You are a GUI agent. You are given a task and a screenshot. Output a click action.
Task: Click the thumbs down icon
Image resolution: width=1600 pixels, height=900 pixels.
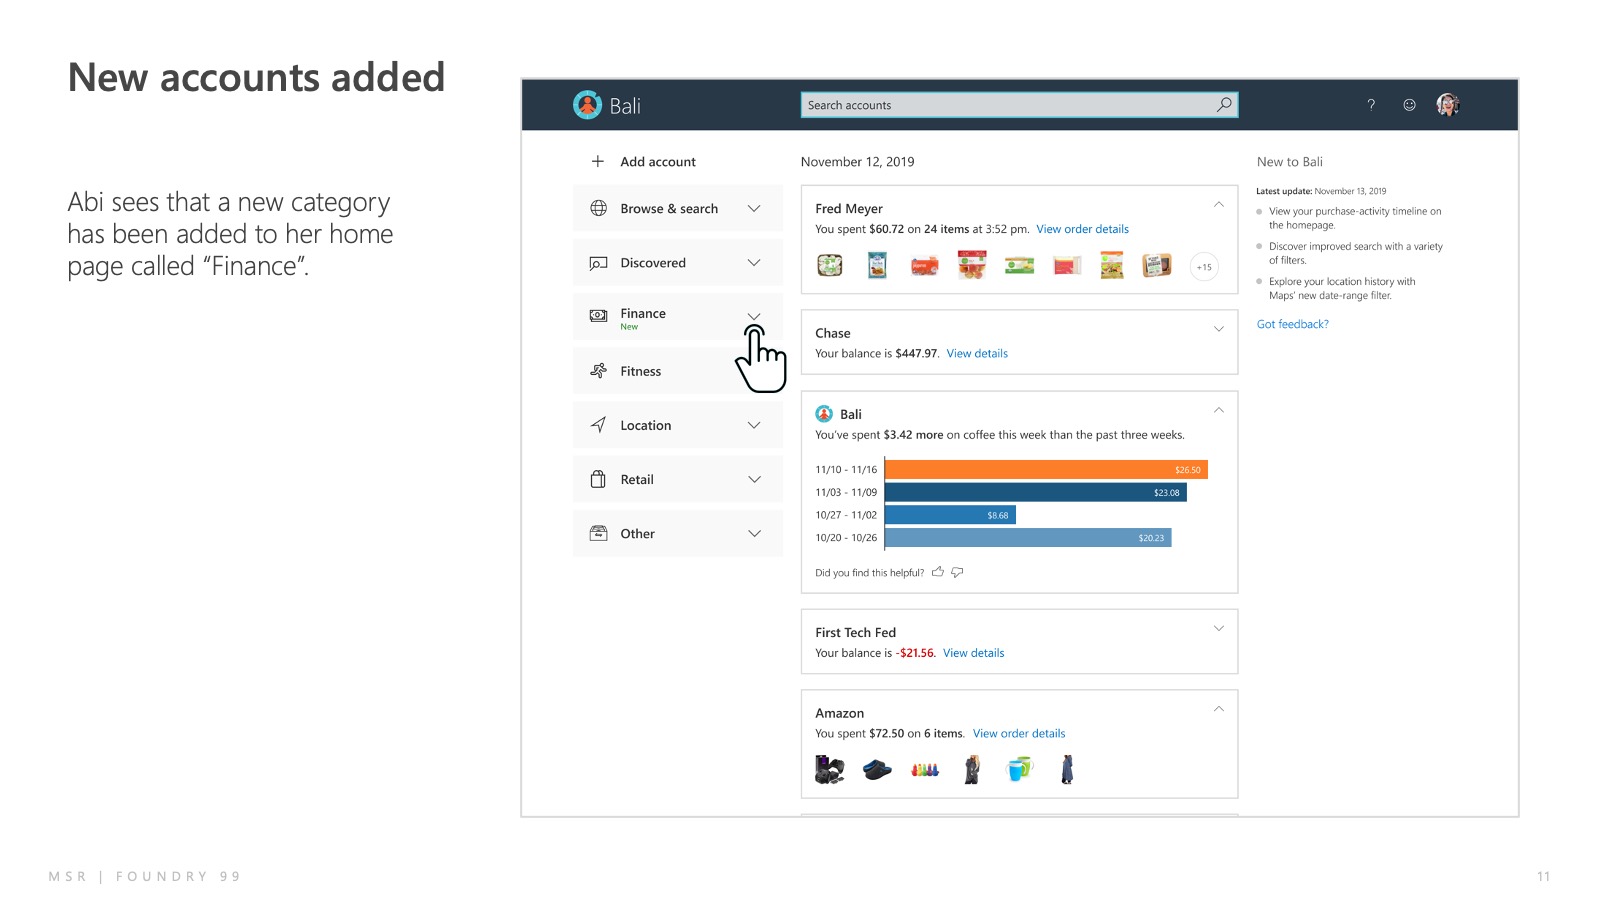click(x=957, y=572)
